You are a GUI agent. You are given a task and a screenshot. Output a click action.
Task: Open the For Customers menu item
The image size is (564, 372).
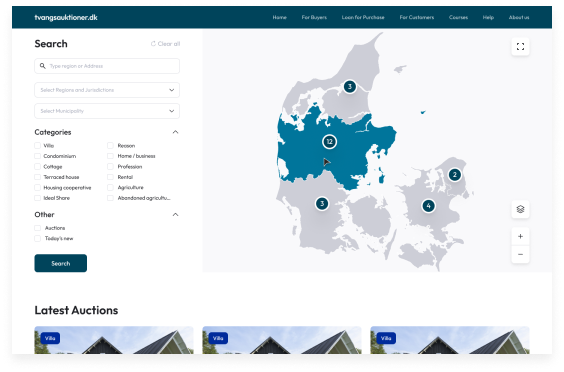coord(417,17)
